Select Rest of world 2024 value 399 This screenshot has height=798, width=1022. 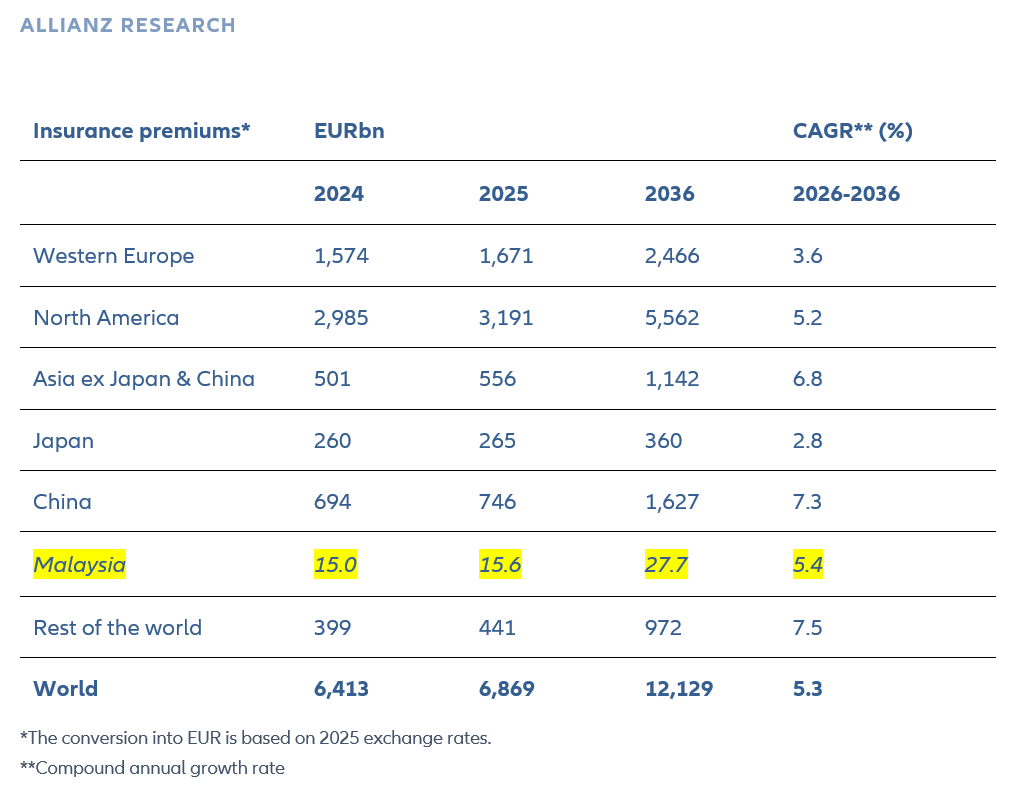pyautogui.click(x=332, y=628)
